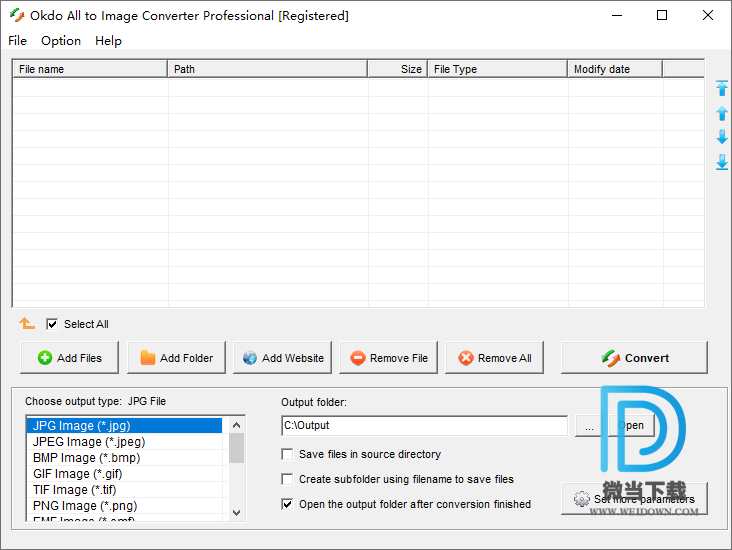Maximize the Okdo converter window
The height and width of the screenshot is (550, 732).
click(x=662, y=15)
